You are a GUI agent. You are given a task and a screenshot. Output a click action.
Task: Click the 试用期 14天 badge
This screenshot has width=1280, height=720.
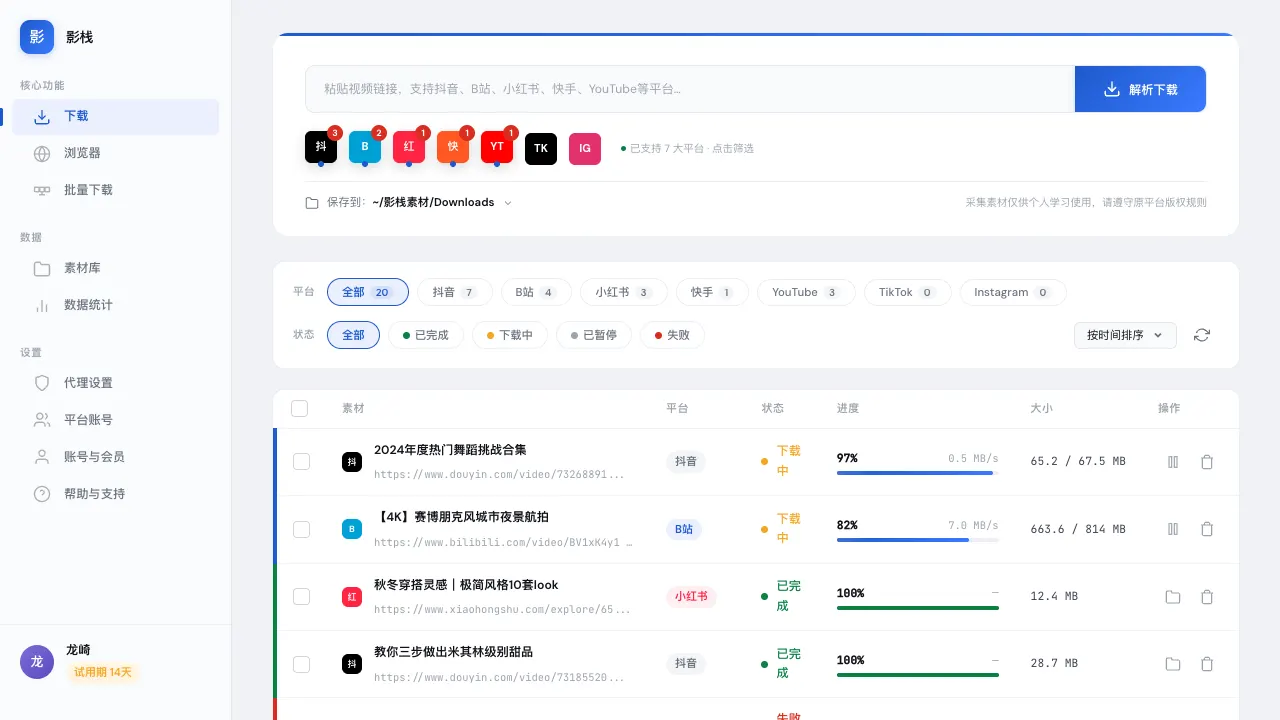click(x=102, y=672)
